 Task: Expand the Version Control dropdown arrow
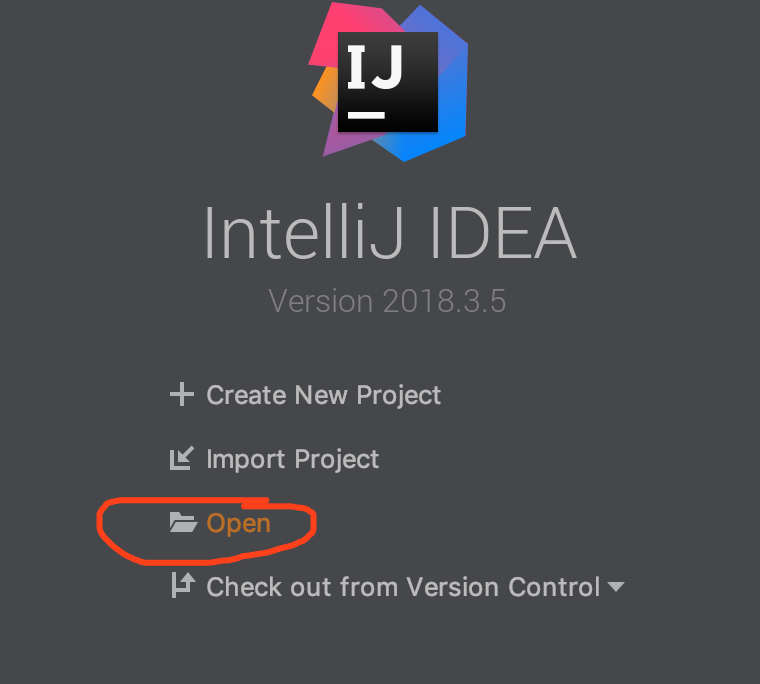(x=616, y=587)
